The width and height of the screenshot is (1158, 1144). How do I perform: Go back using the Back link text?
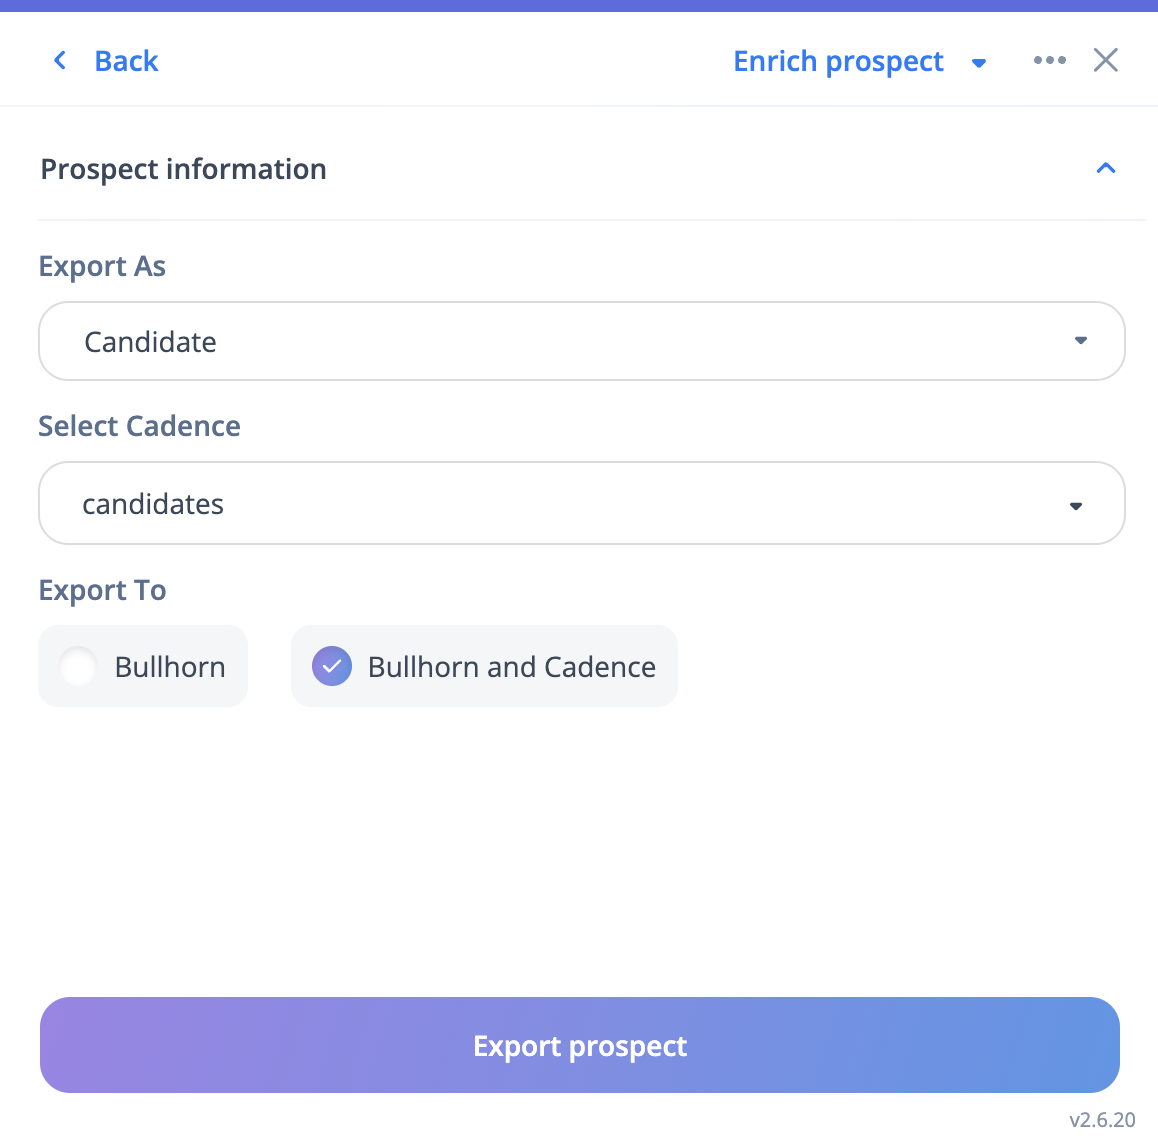click(x=126, y=61)
